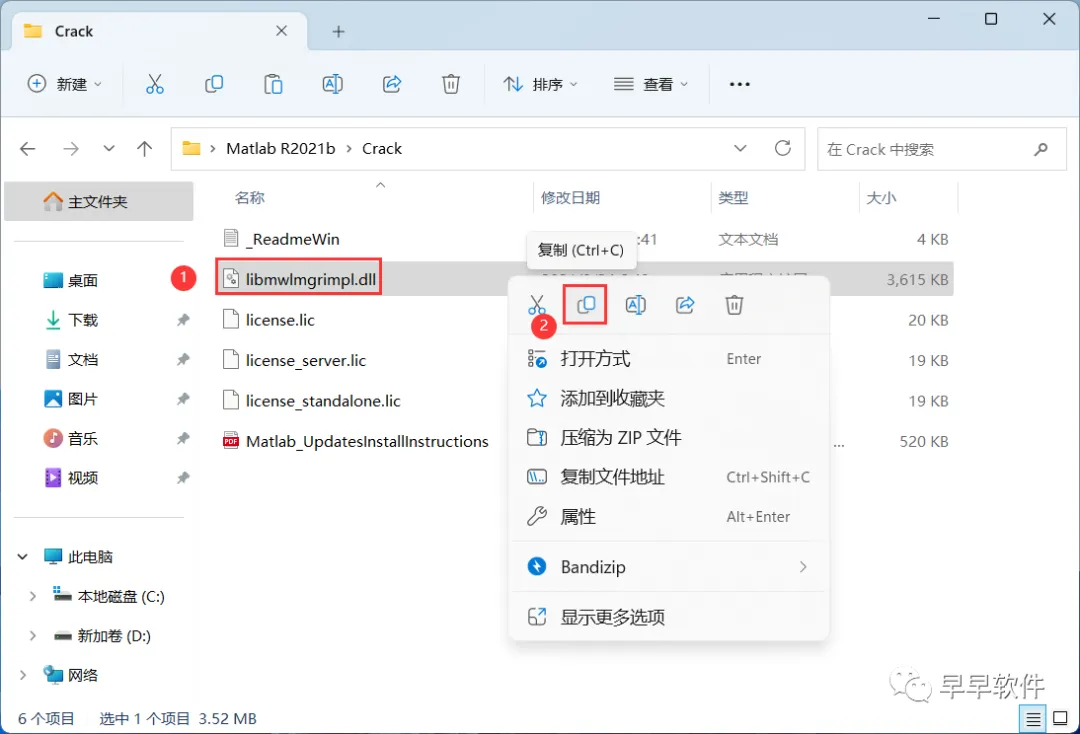Add a new tab with the plus button
The image size is (1080, 734).
pyautogui.click(x=338, y=32)
